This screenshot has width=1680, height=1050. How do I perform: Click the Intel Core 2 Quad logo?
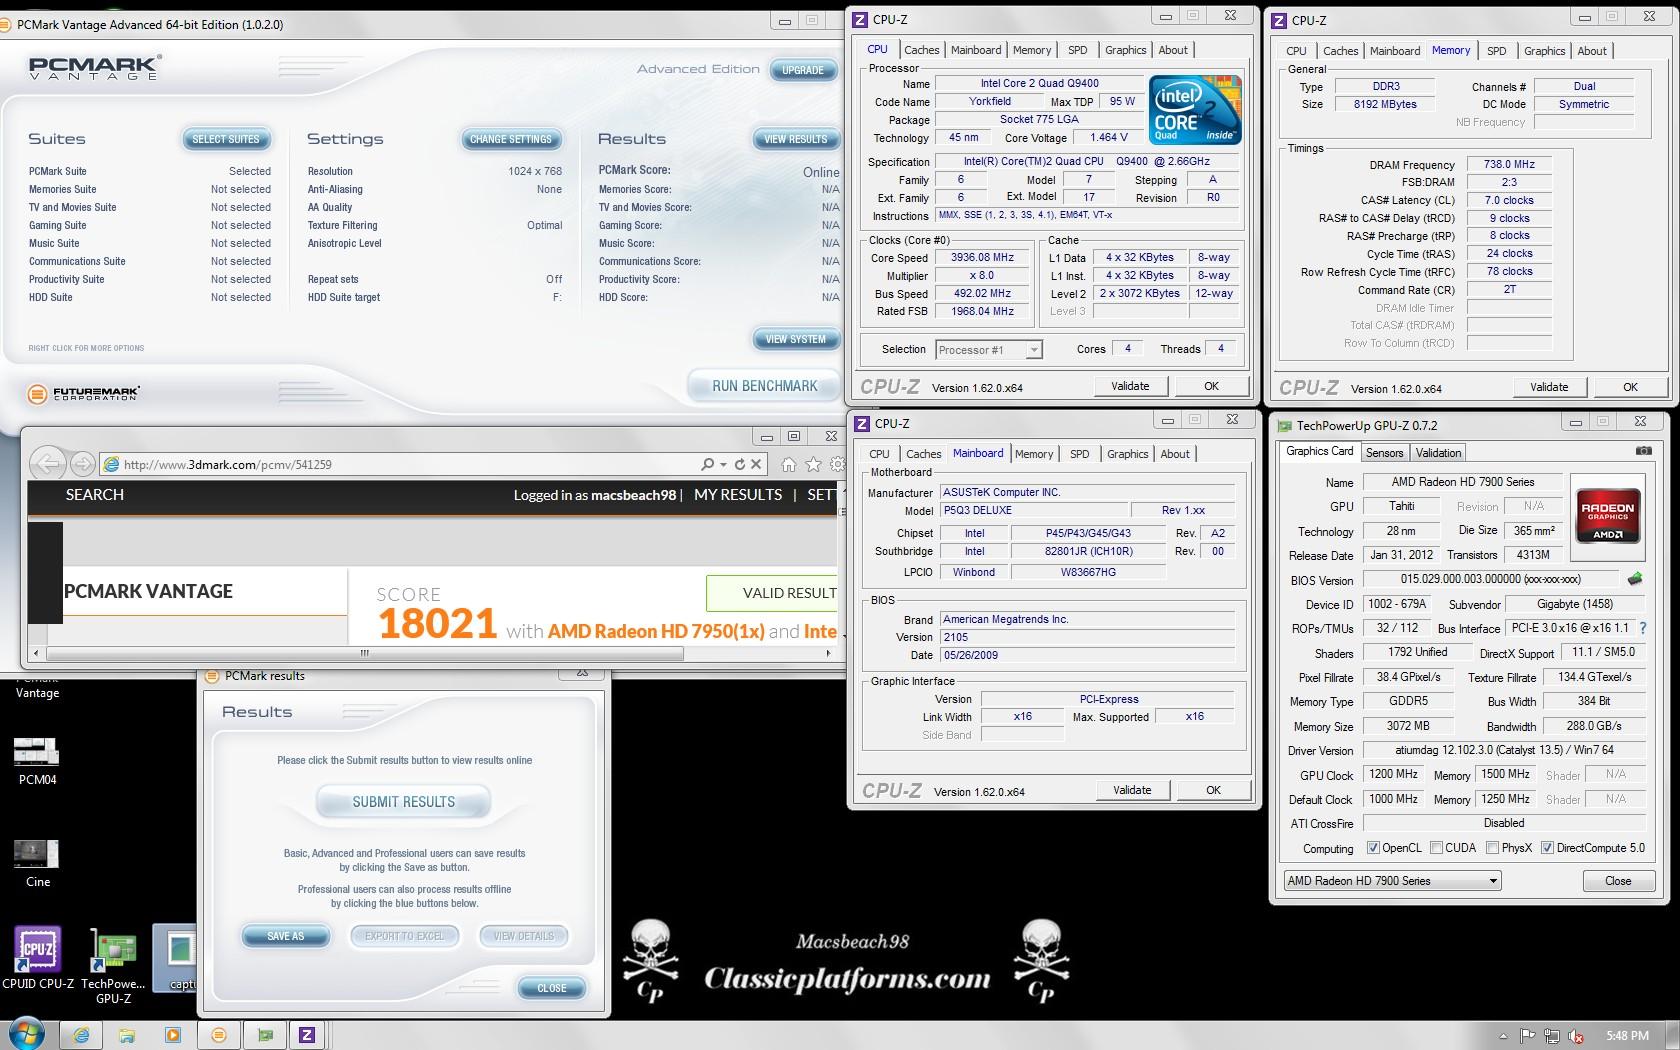[1195, 109]
